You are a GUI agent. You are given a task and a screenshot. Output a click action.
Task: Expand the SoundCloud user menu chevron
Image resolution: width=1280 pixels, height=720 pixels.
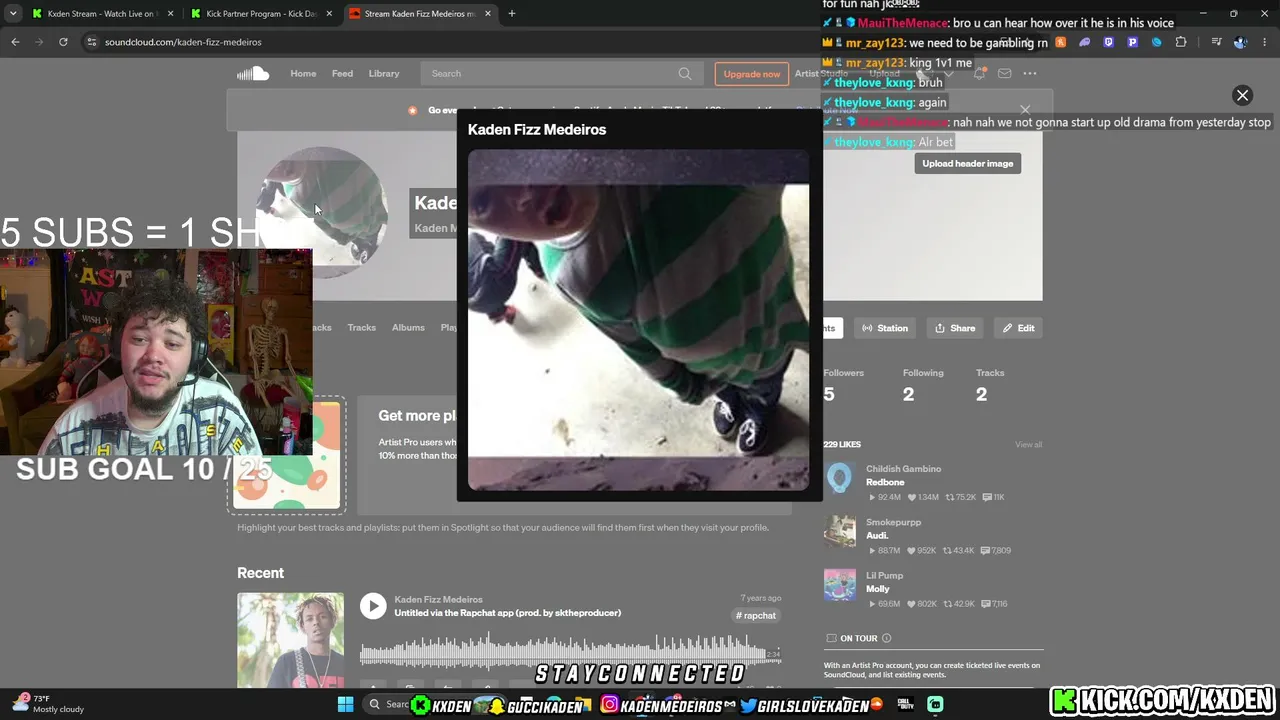(948, 74)
